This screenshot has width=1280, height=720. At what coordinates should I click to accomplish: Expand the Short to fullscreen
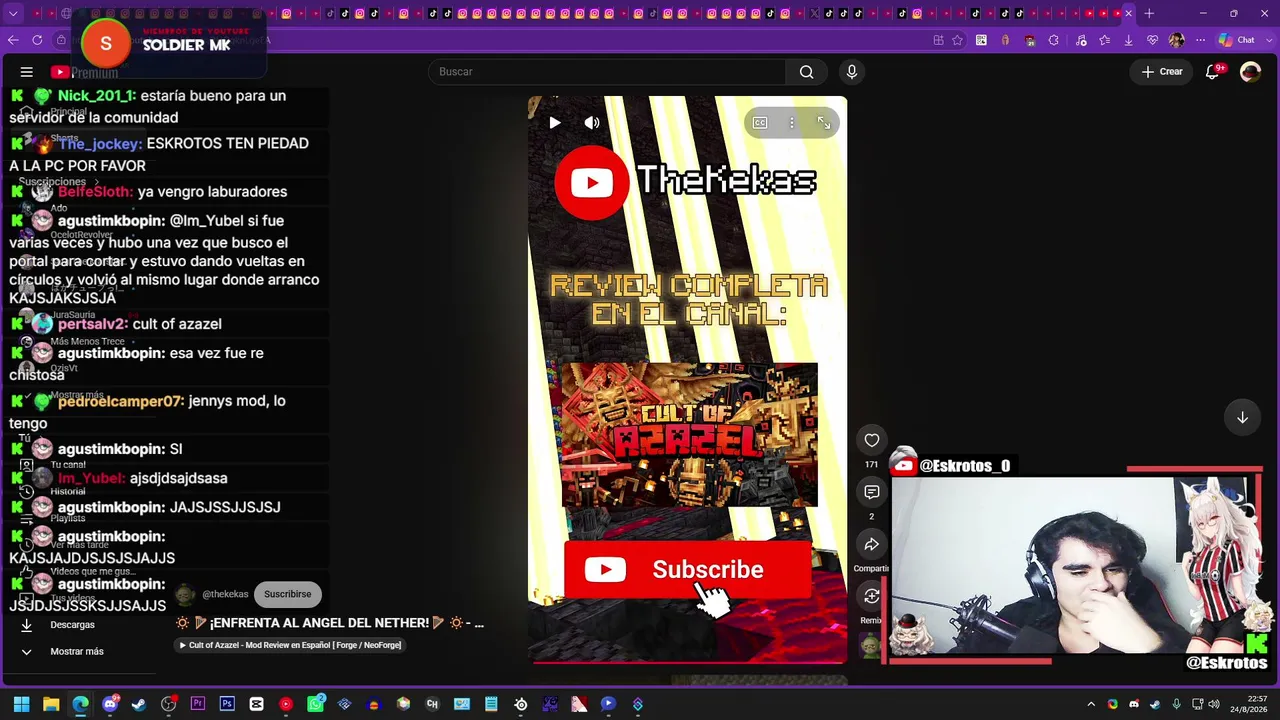(823, 123)
